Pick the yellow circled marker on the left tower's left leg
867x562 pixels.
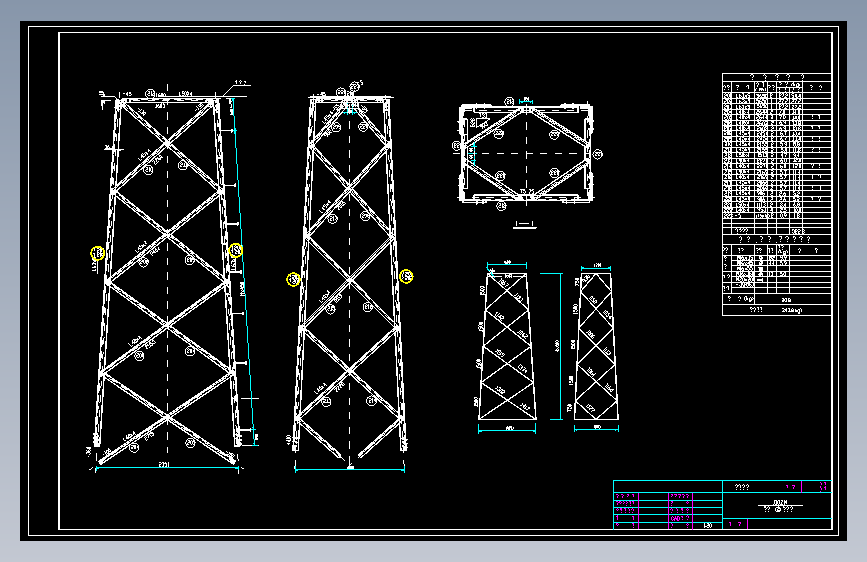click(97, 253)
